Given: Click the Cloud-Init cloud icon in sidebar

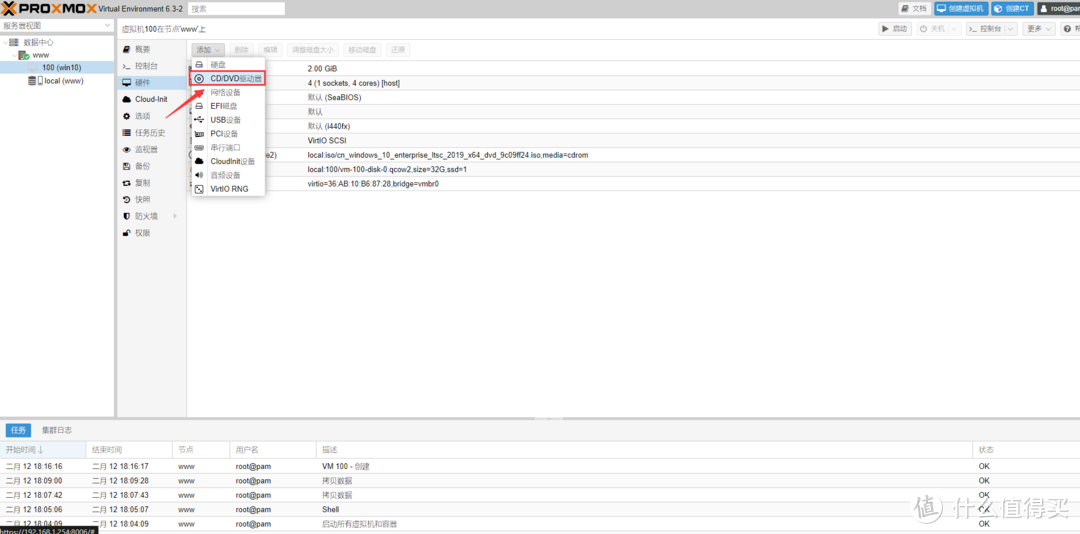Looking at the screenshot, I should click(126, 99).
